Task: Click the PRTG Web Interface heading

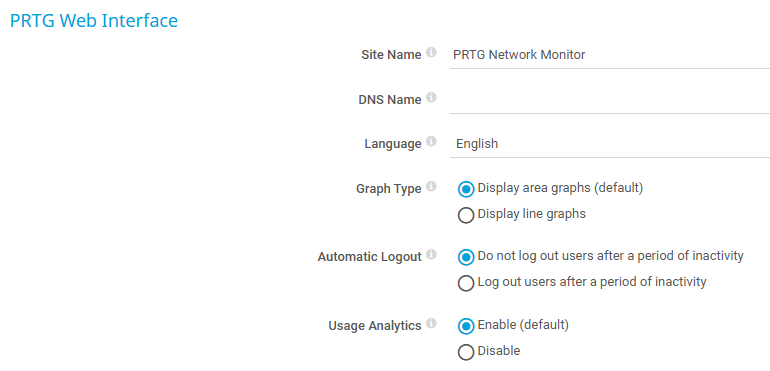Action: [94, 21]
